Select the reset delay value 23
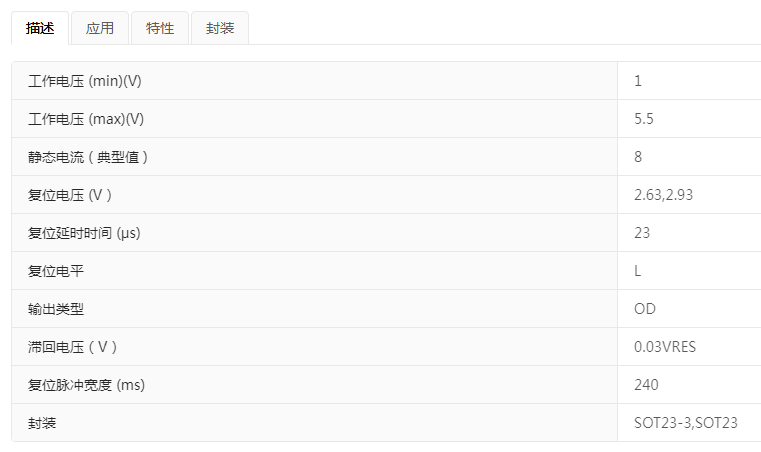The image size is (761, 452). 642,233
